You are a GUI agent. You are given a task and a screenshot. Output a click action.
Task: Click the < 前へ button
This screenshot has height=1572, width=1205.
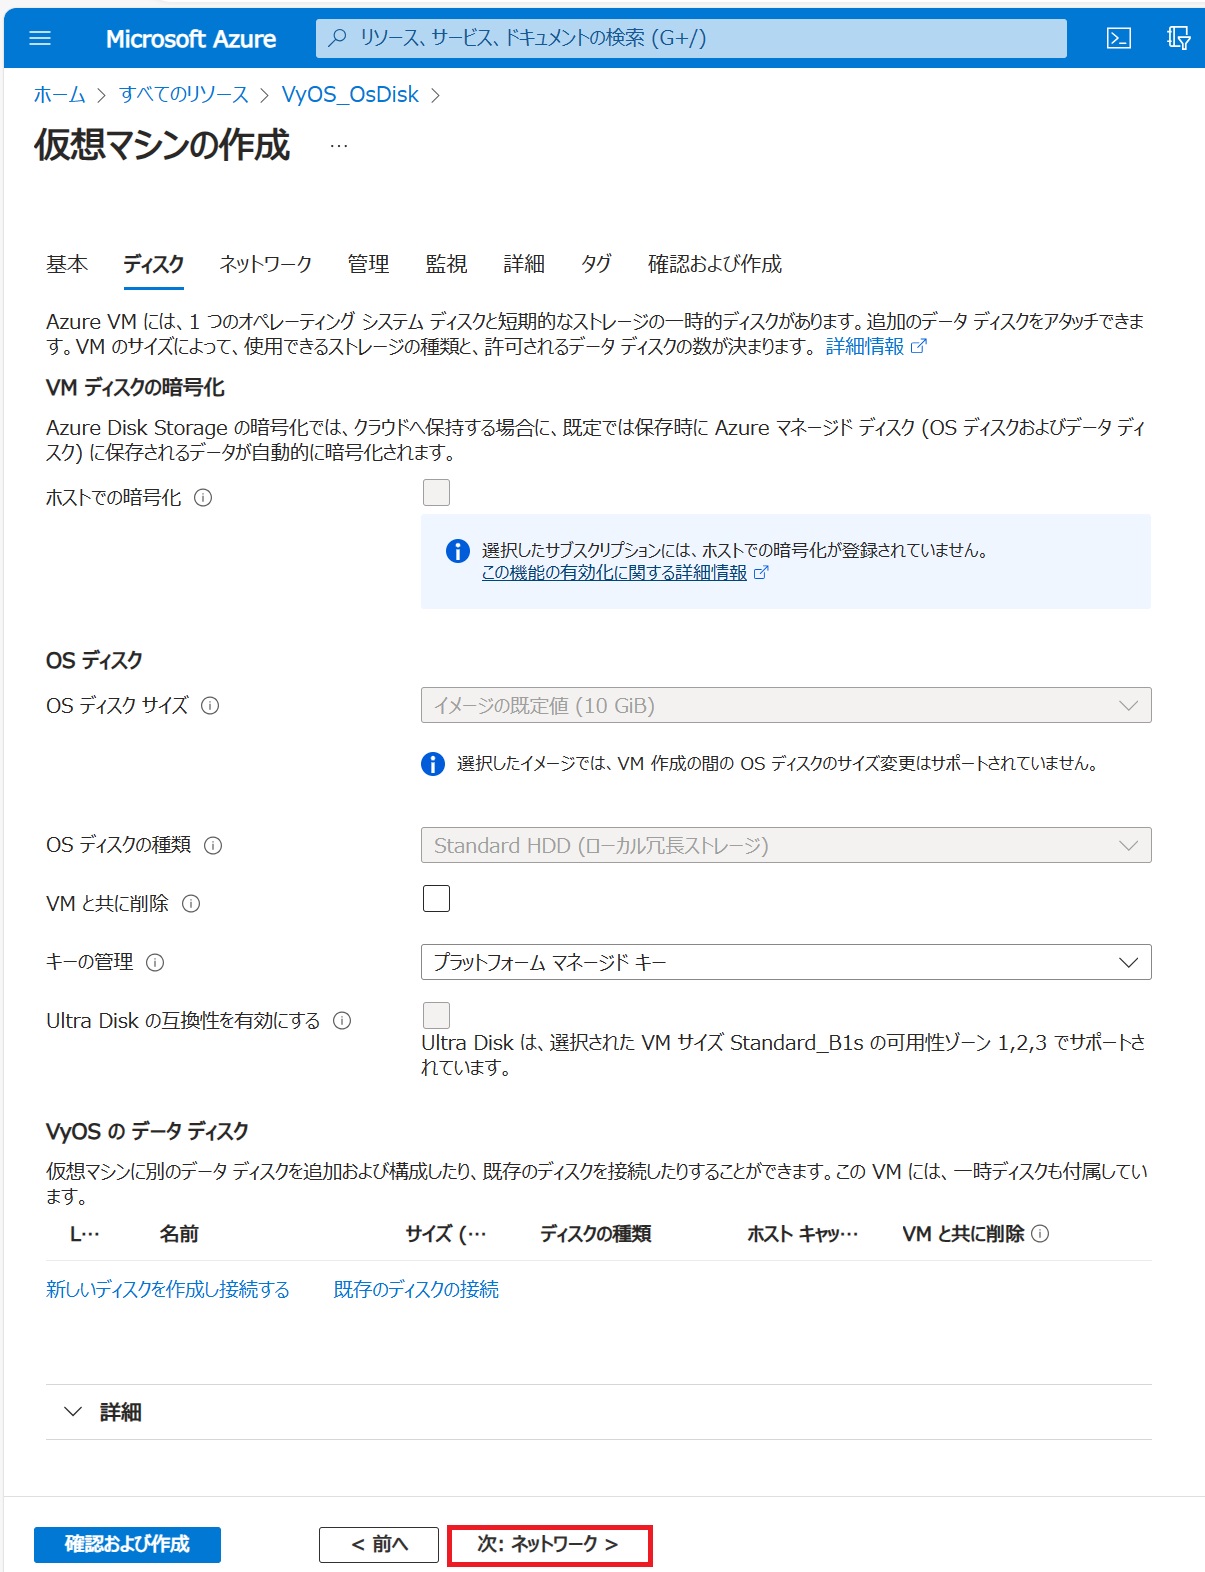[x=379, y=1544]
